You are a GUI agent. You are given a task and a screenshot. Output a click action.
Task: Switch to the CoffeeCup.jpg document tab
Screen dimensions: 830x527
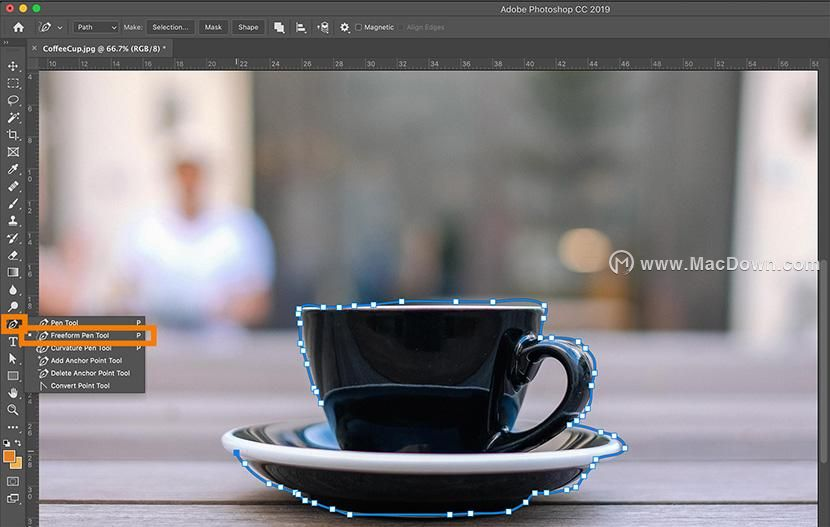(x=104, y=48)
